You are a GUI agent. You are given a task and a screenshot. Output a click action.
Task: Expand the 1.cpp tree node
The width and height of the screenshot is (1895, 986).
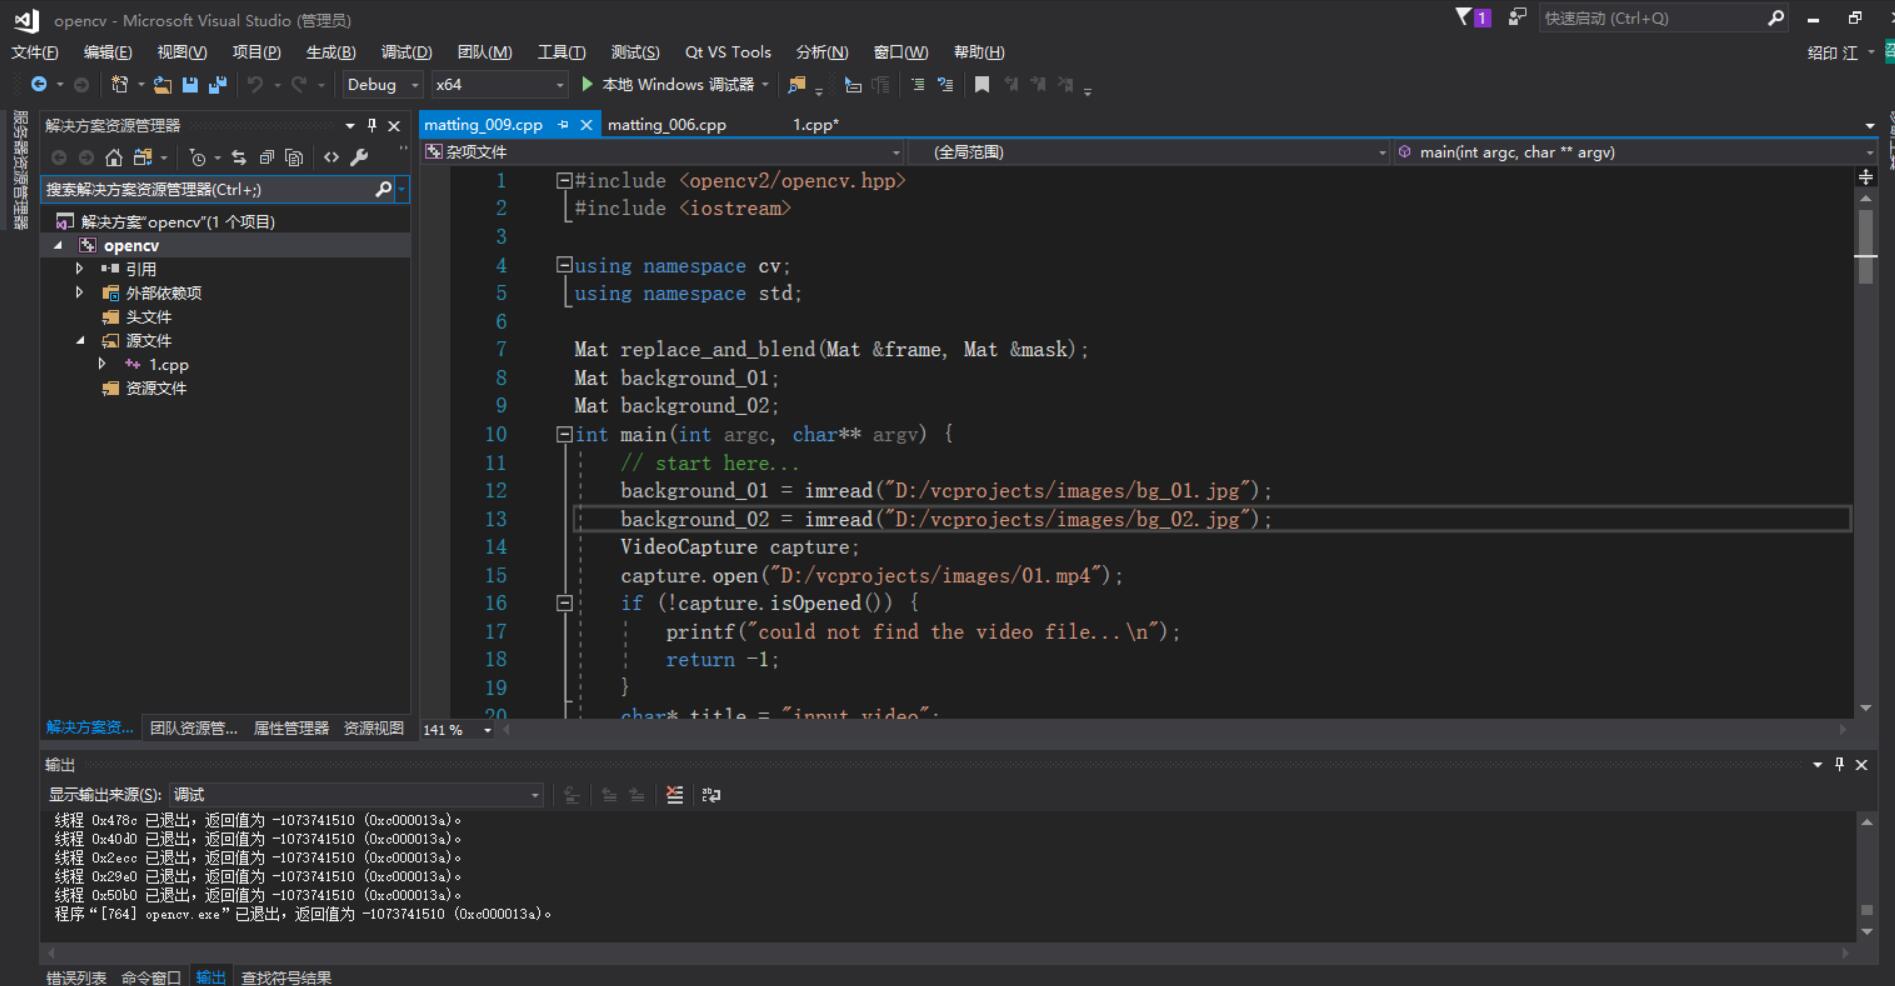click(102, 364)
